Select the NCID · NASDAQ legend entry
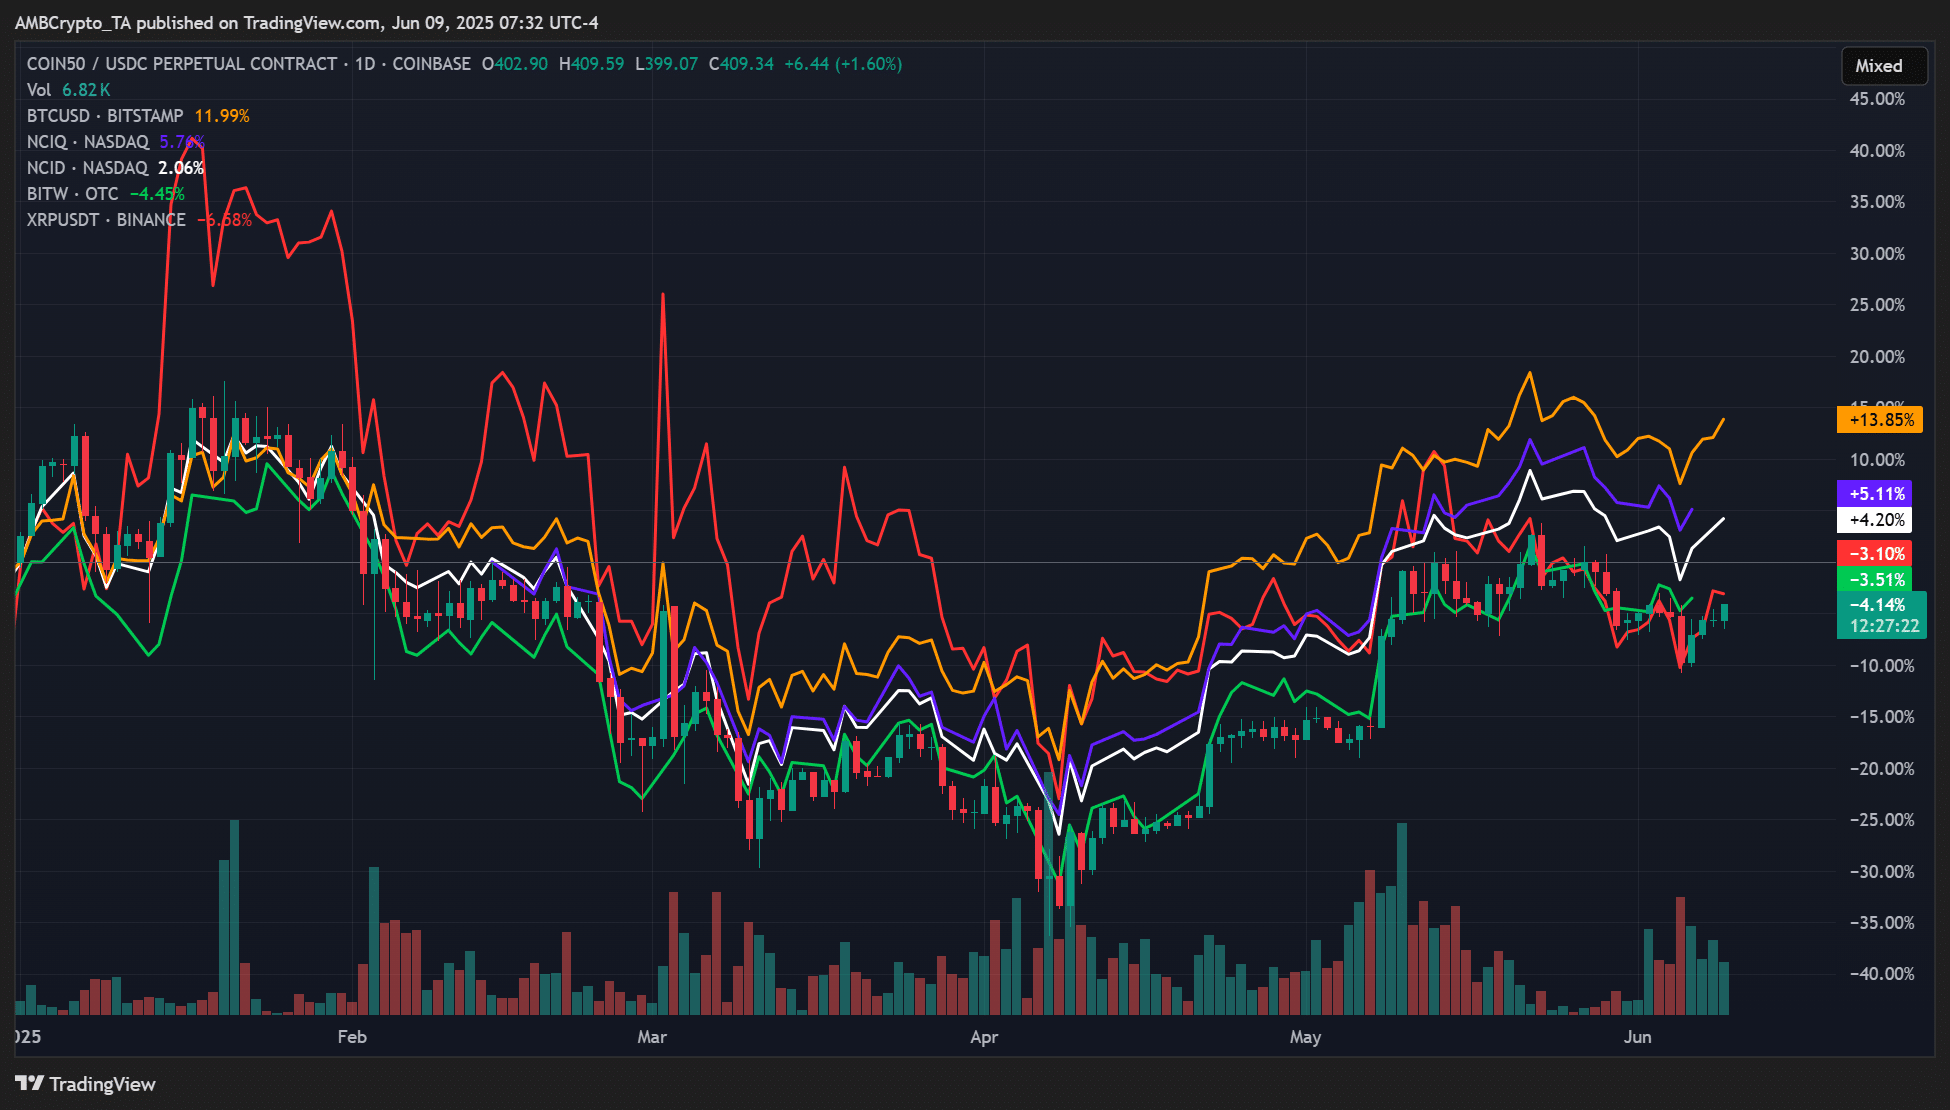 coord(87,168)
